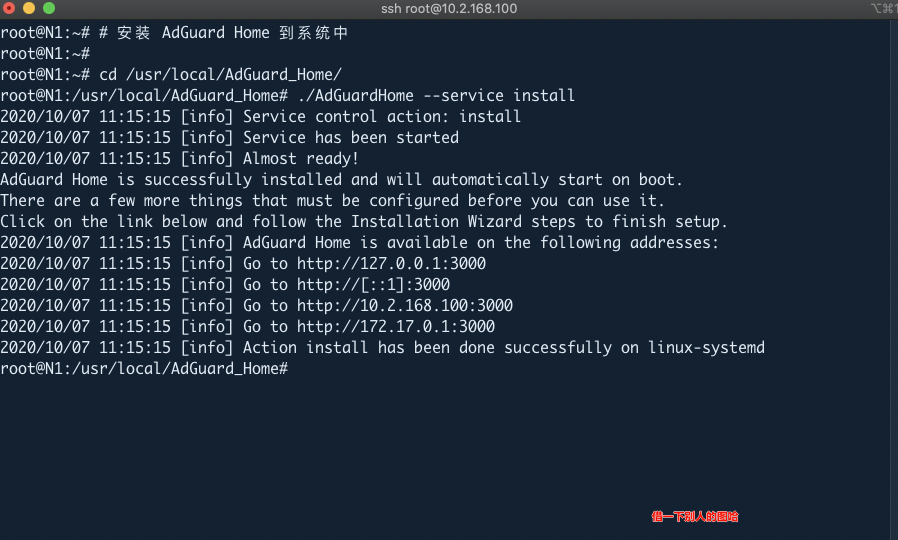This screenshot has width=898, height=540.
Task: Open the http://127.0.0.1:3000 address
Action: coord(391,263)
